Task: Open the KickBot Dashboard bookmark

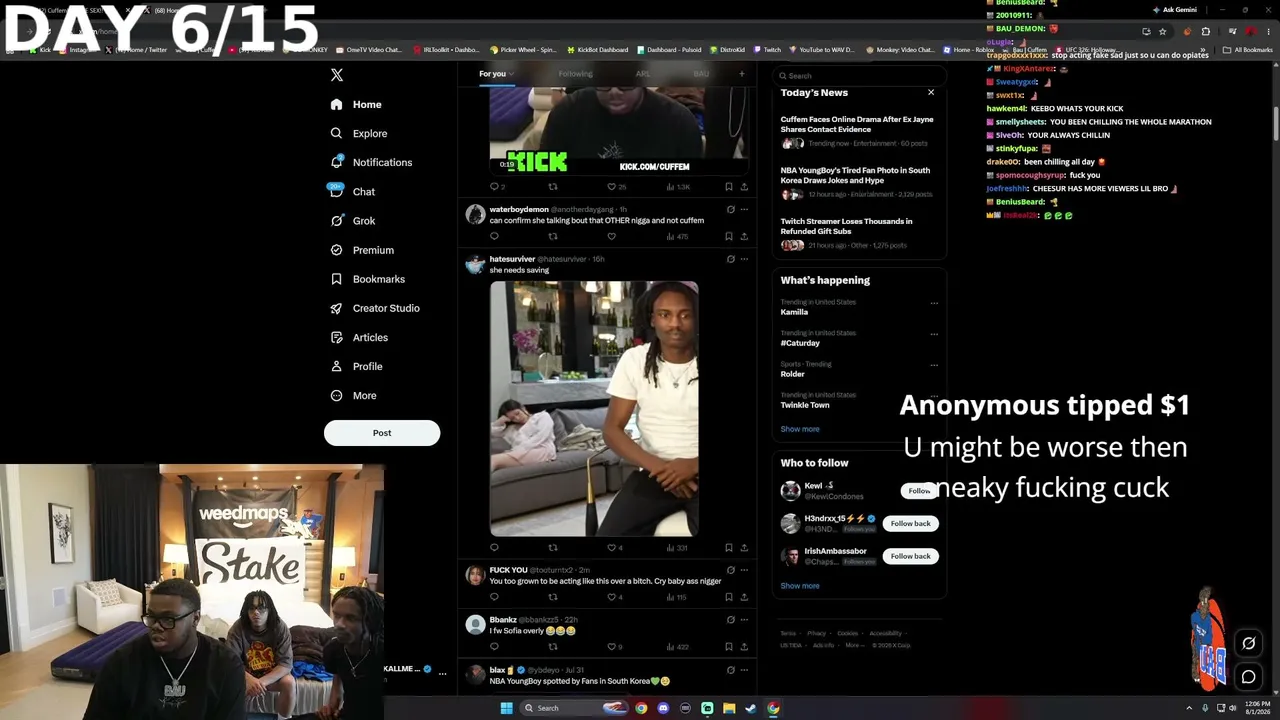Action: 597,50
